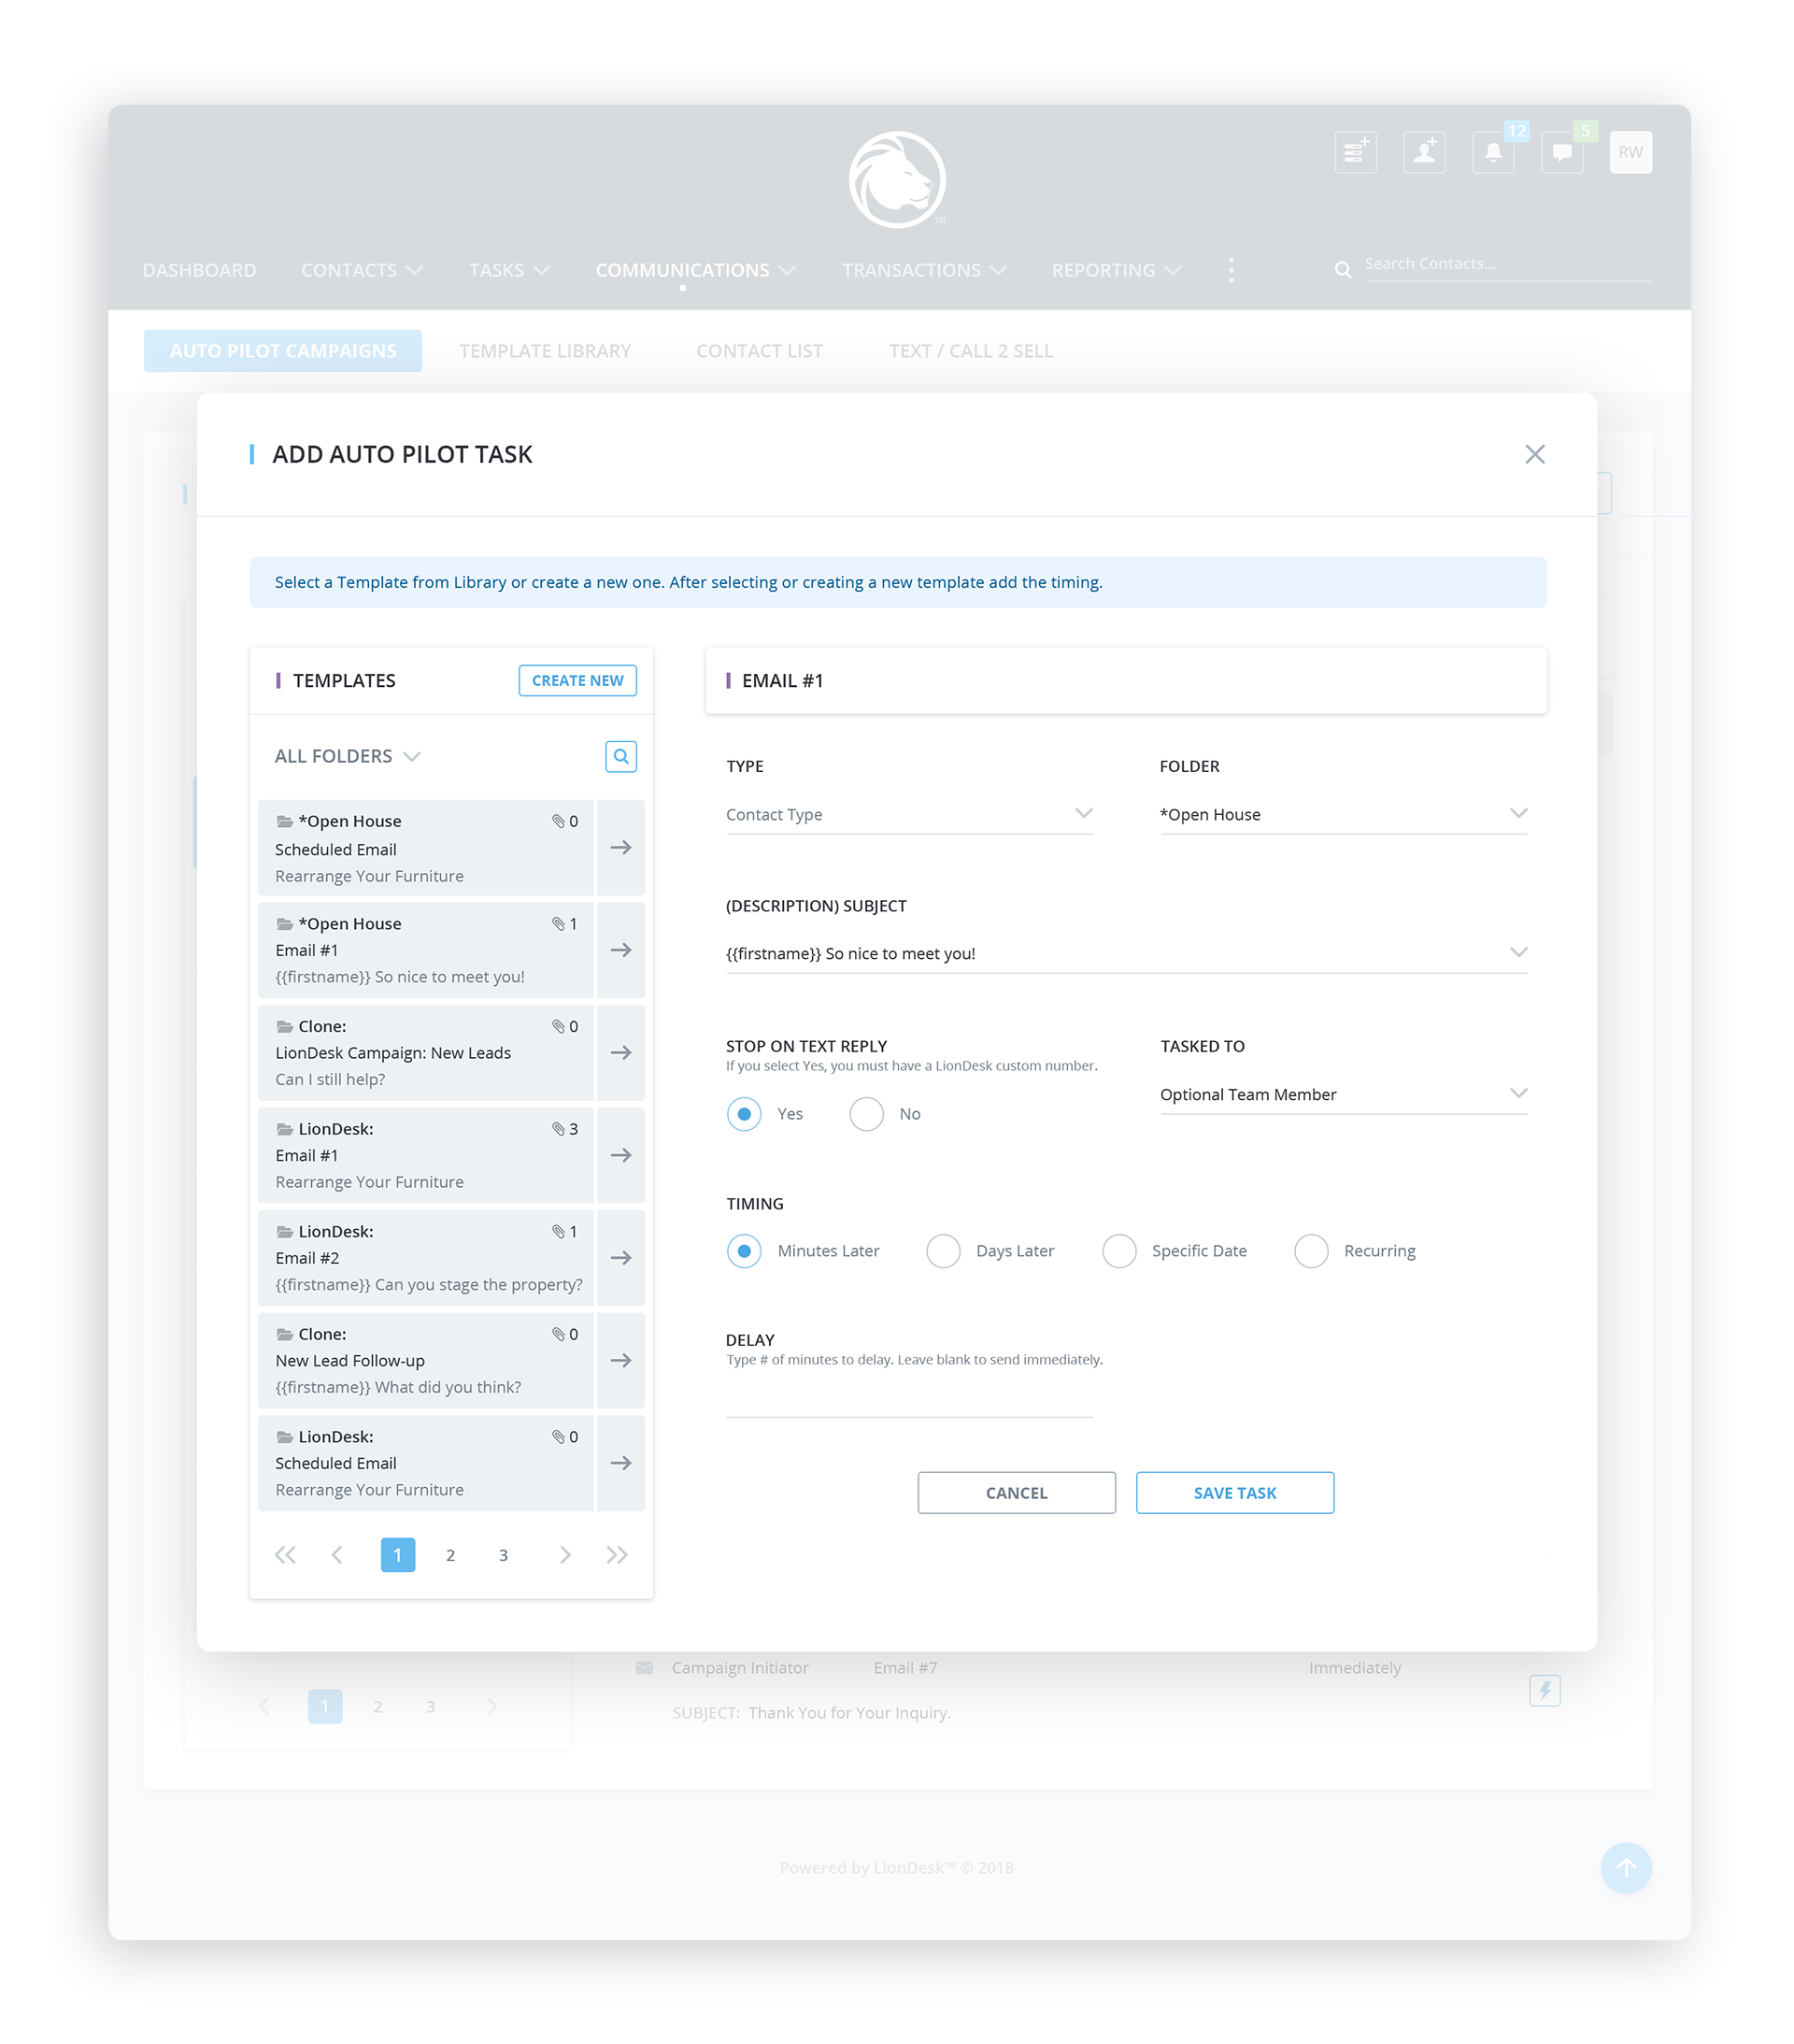1794x2044 pixels.
Task: Open Optional Team Member dropdown
Action: tap(1342, 1094)
